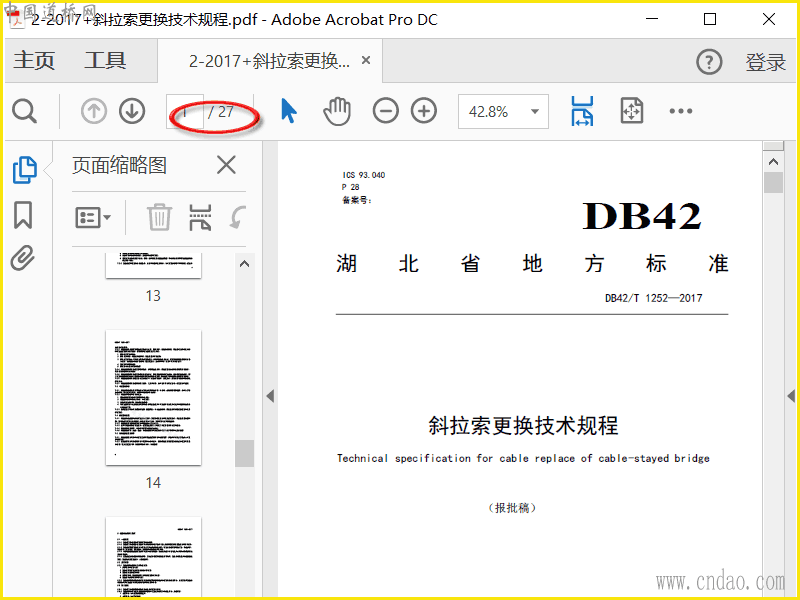Switch to the 工具 tab

click(x=105, y=60)
